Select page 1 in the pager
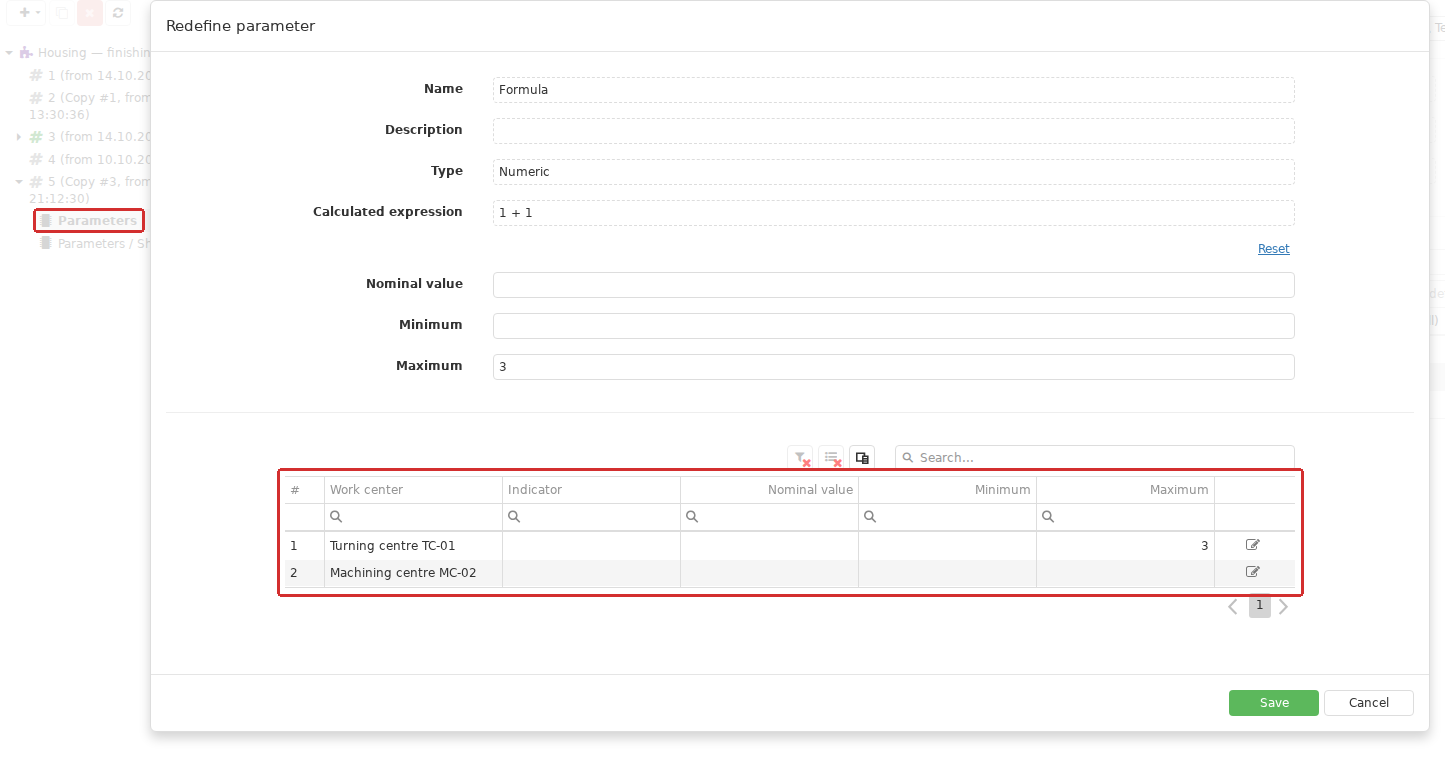Screen dimensions: 1445x759 (x=1260, y=606)
